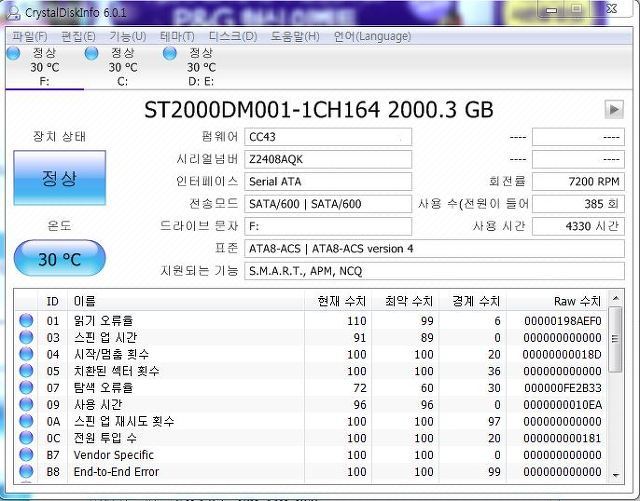The height and width of the screenshot is (501, 640).
Task: Click the transfer mode field SATA/600
Action: click(x=328, y=204)
